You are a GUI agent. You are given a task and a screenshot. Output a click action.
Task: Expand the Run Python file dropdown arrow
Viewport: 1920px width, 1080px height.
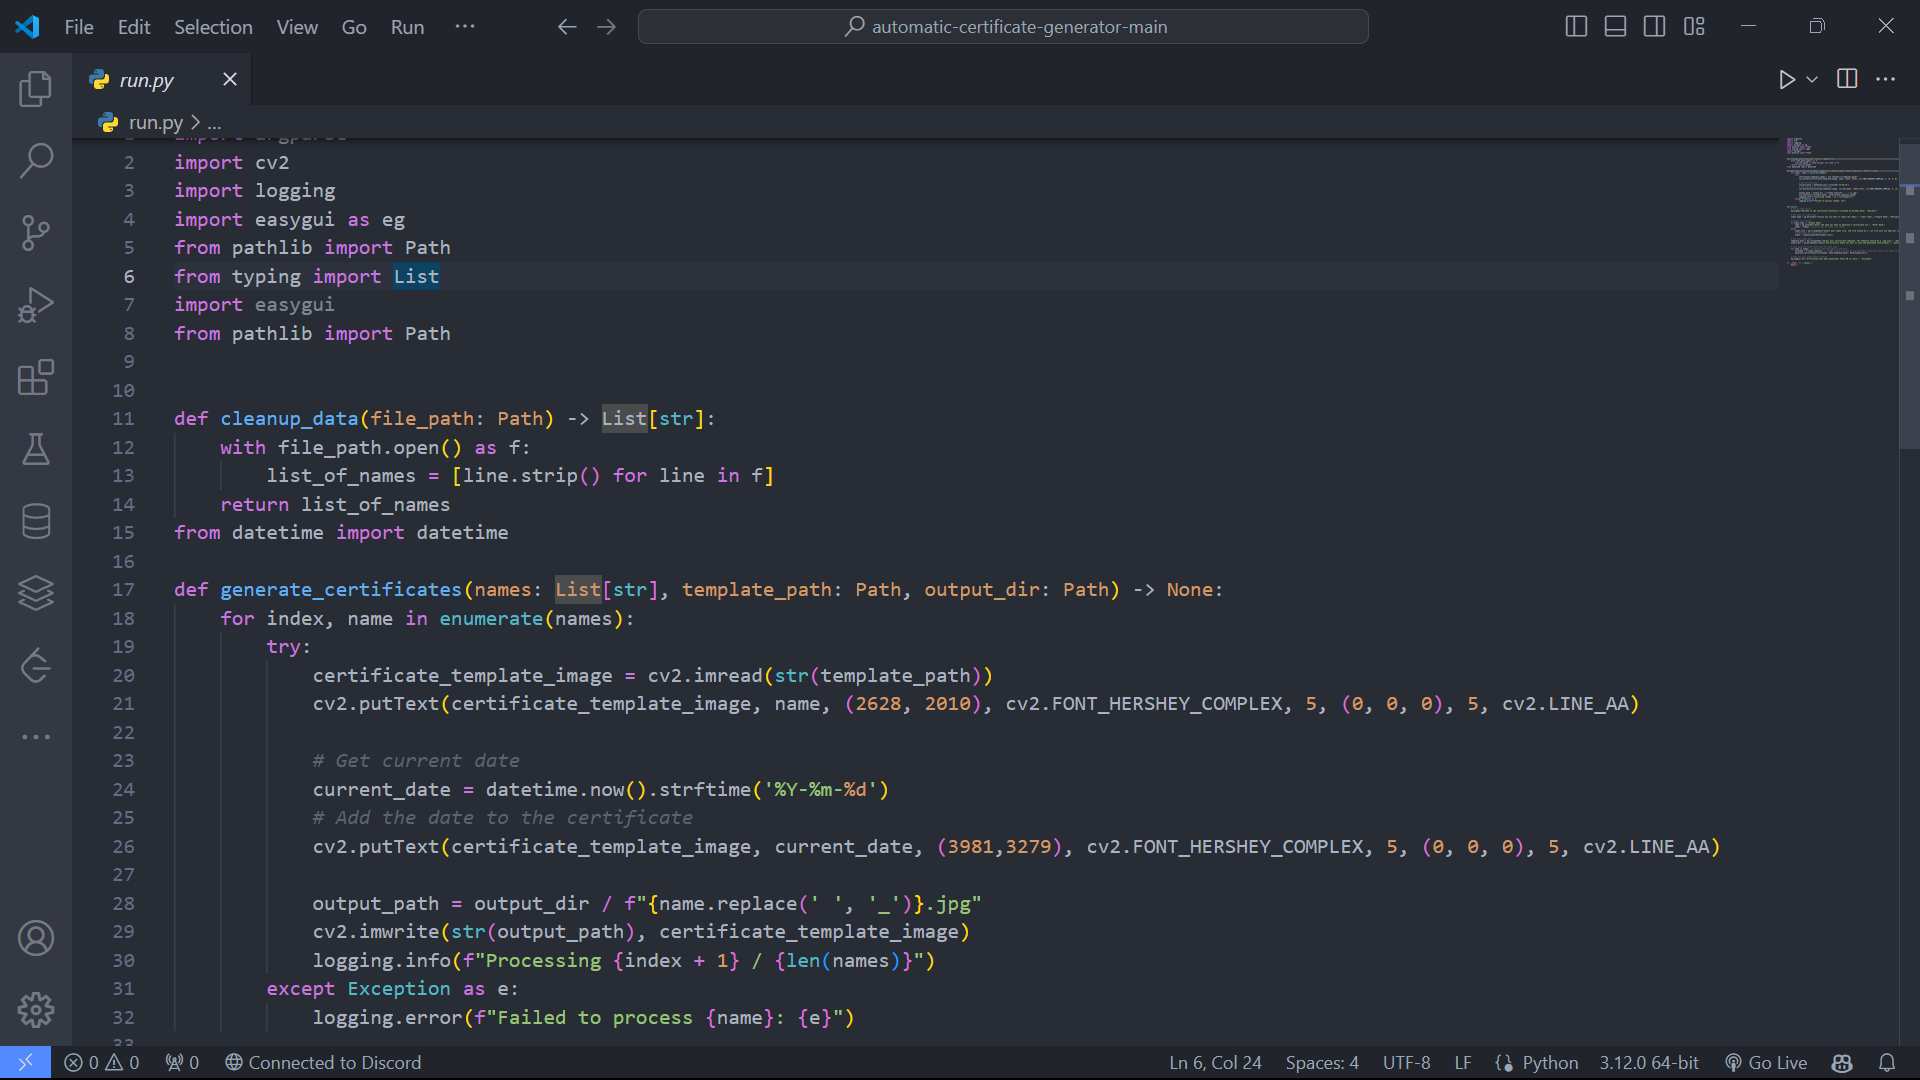click(x=1812, y=79)
